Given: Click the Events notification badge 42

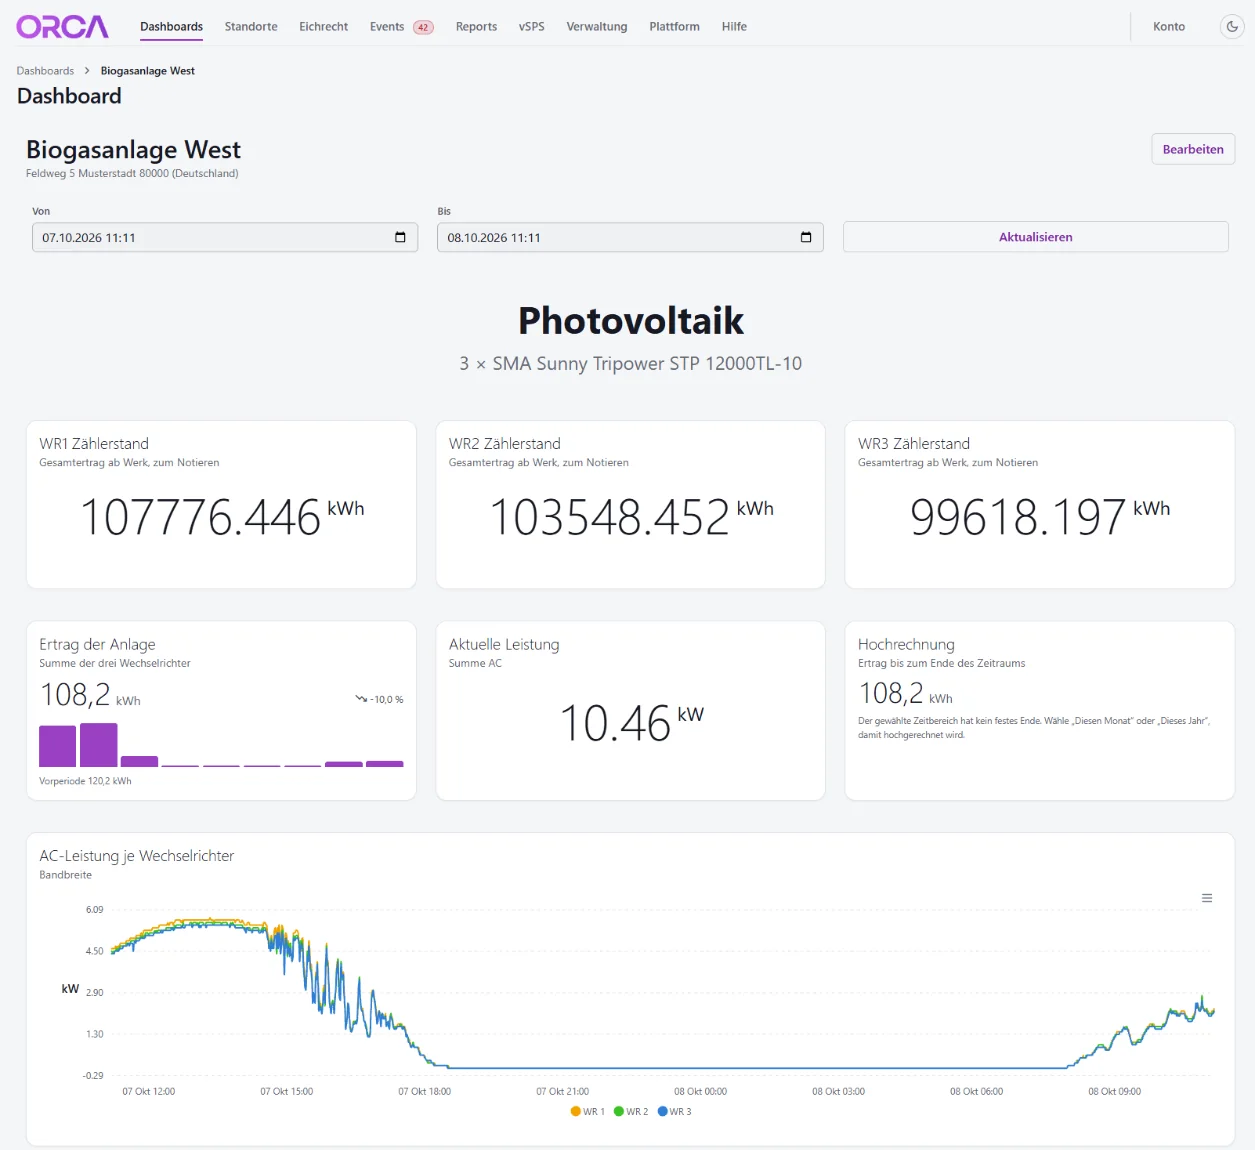Looking at the screenshot, I should 424,27.
